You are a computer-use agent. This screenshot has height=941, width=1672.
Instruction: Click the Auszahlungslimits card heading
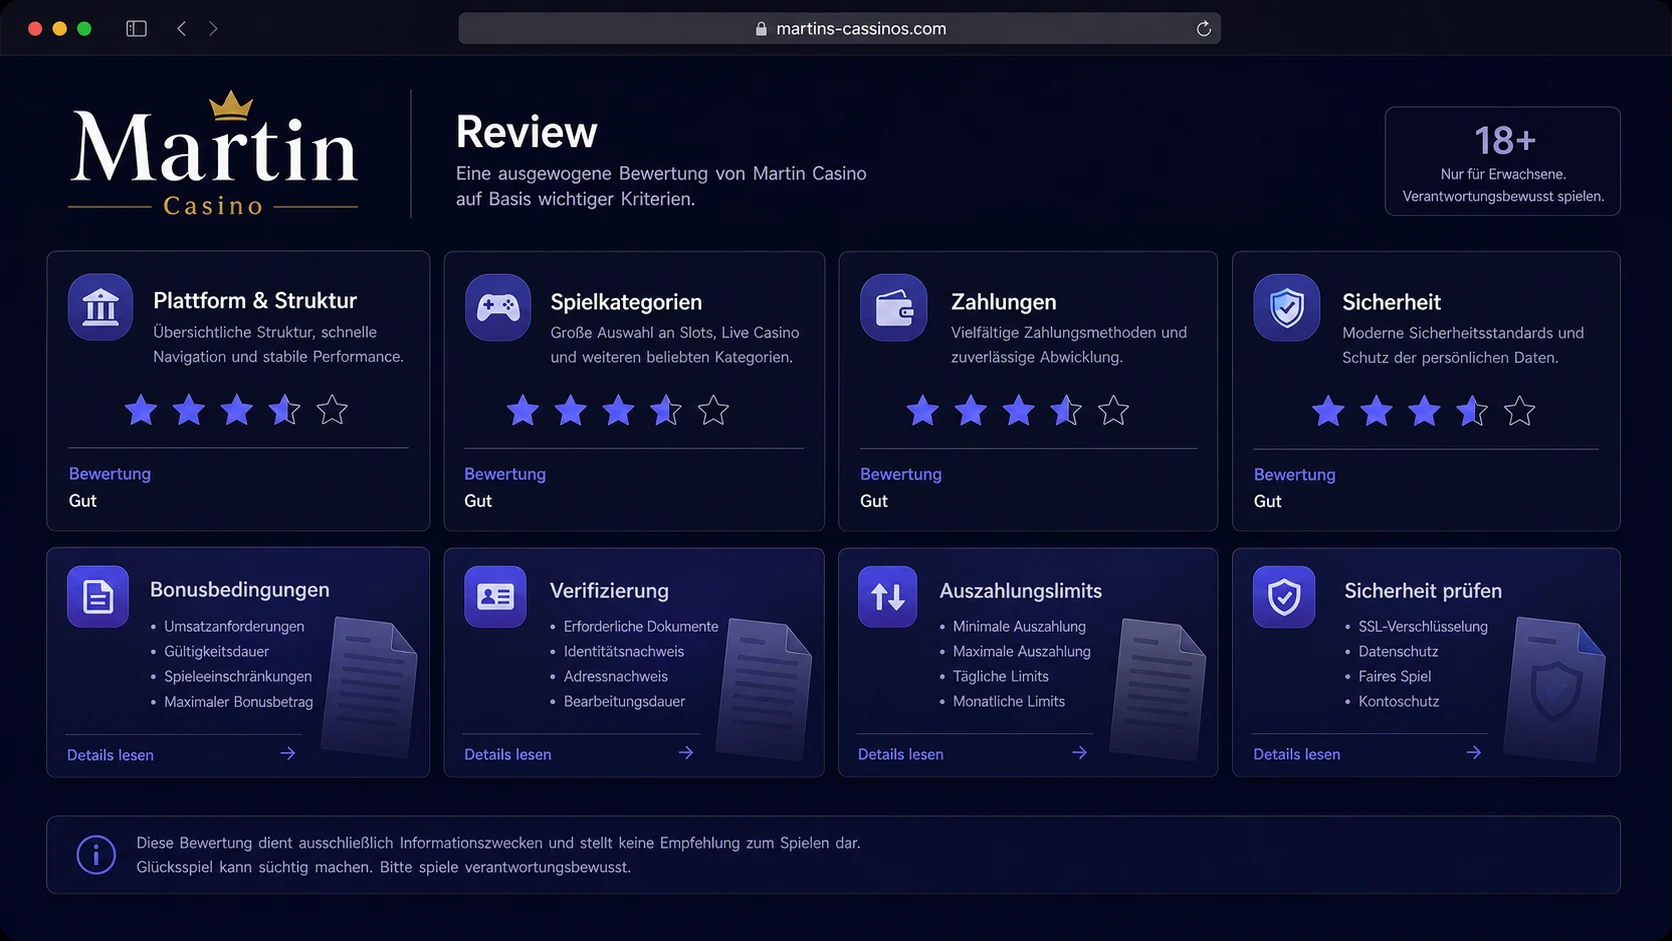(x=1020, y=590)
